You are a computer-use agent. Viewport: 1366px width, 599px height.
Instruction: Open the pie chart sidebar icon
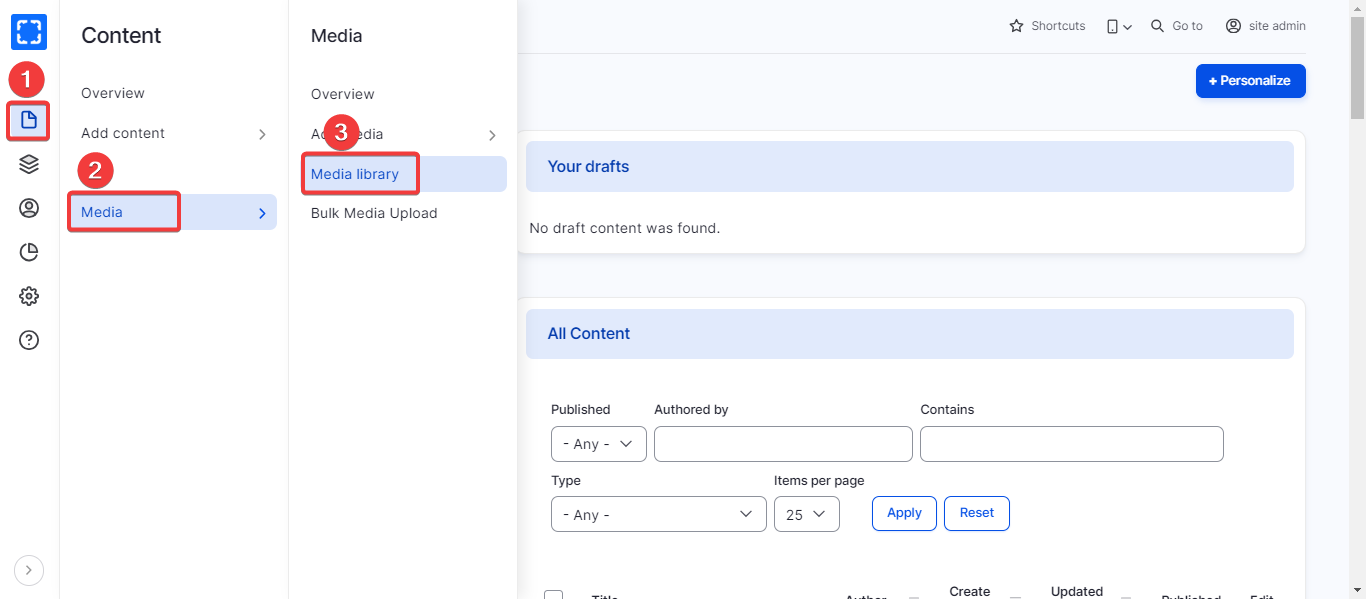tap(29, 252)
